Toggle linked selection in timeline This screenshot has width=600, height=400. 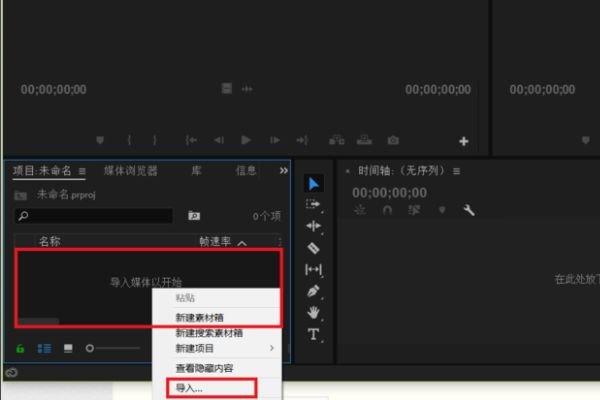[x=414, y=210]
